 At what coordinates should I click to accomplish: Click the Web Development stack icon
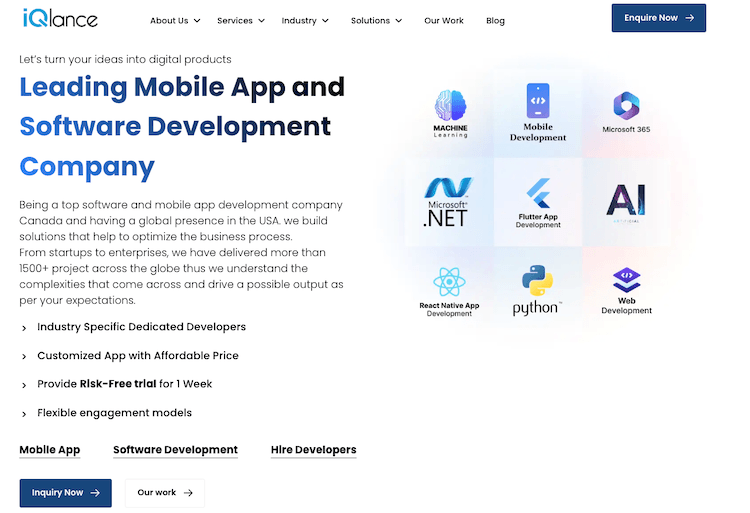[x=626, y=280]
